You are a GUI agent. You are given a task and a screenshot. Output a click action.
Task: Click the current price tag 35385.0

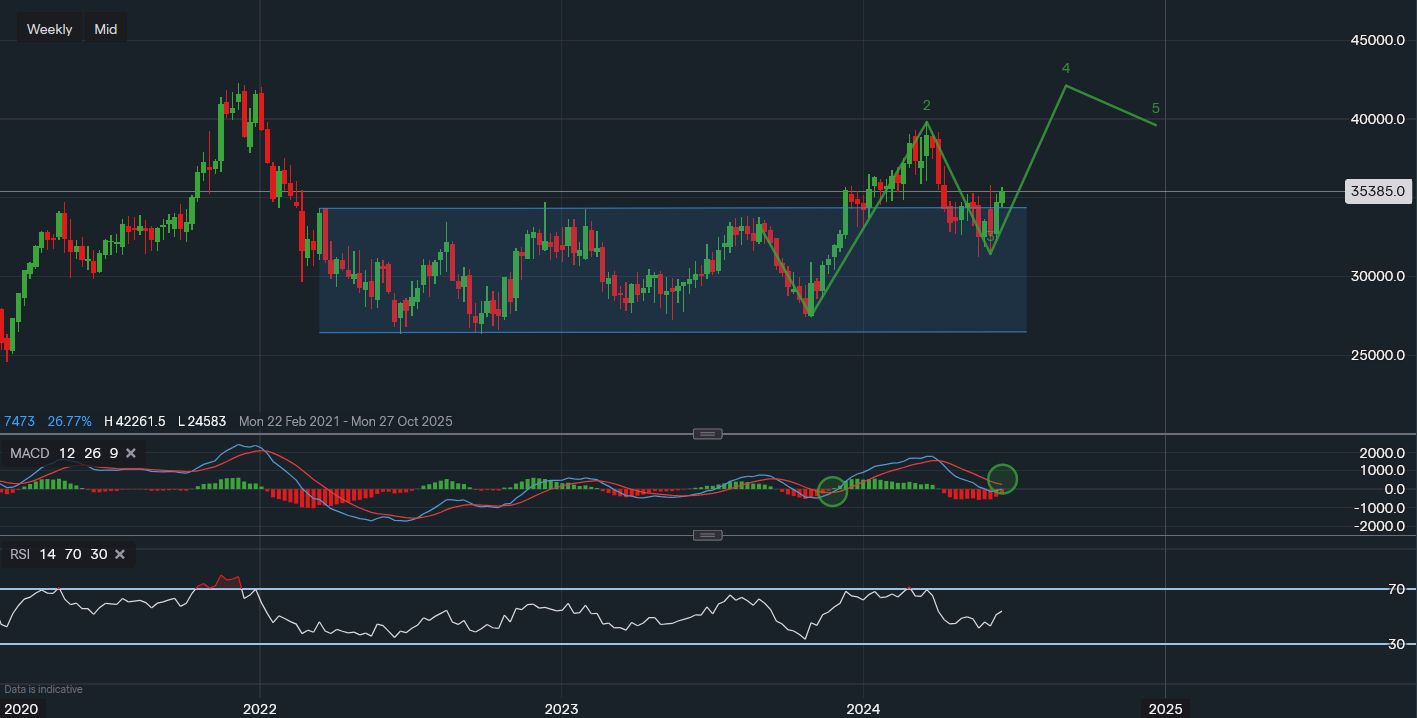coord(1378,191)
